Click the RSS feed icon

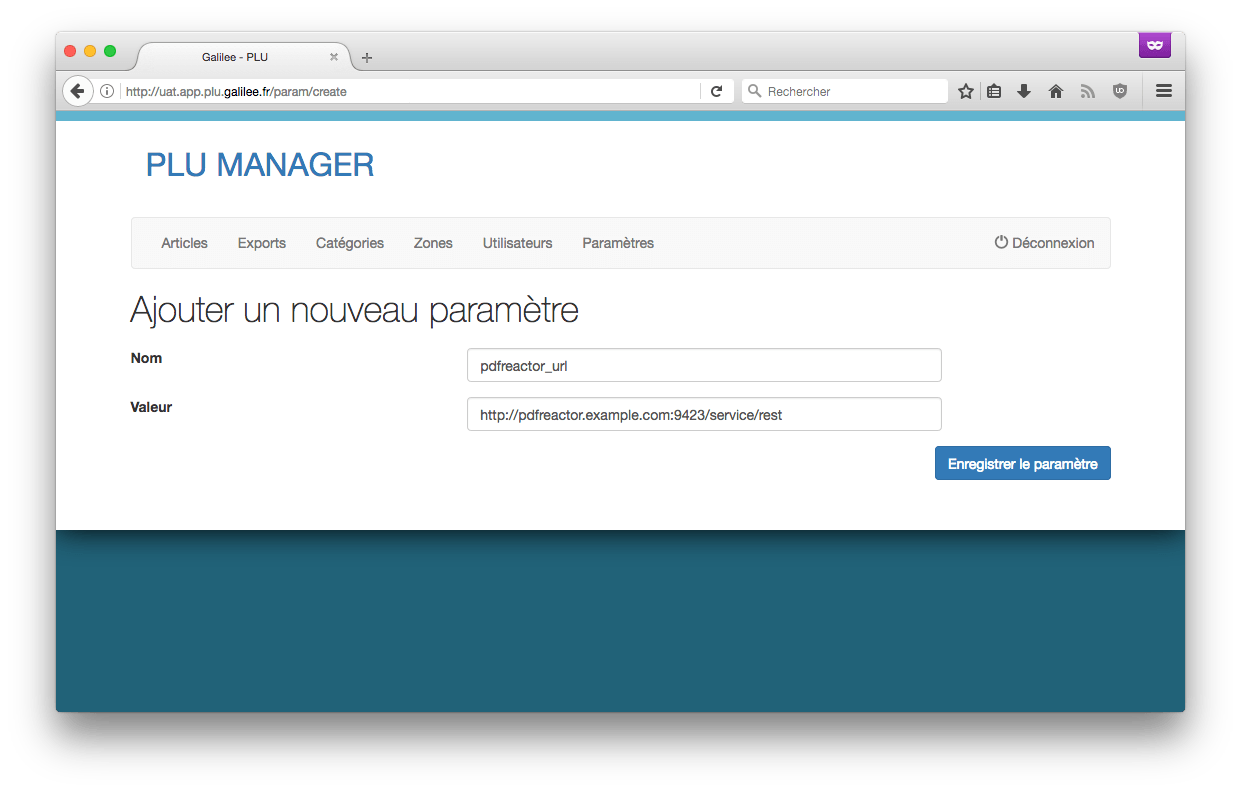(1088, 91)
